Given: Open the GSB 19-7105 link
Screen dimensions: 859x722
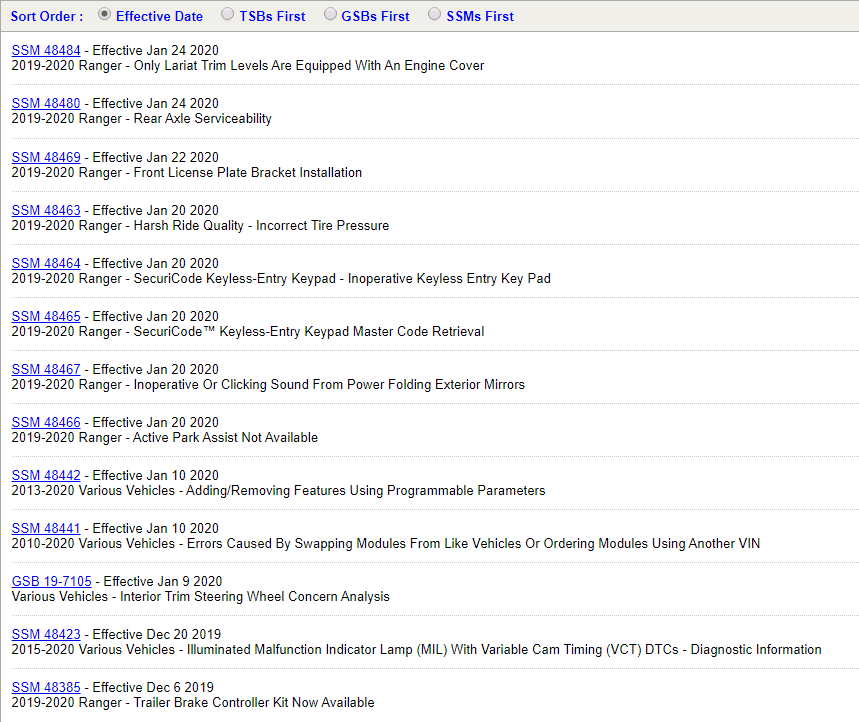Looking at the screenshot, I should pos(51,582).
